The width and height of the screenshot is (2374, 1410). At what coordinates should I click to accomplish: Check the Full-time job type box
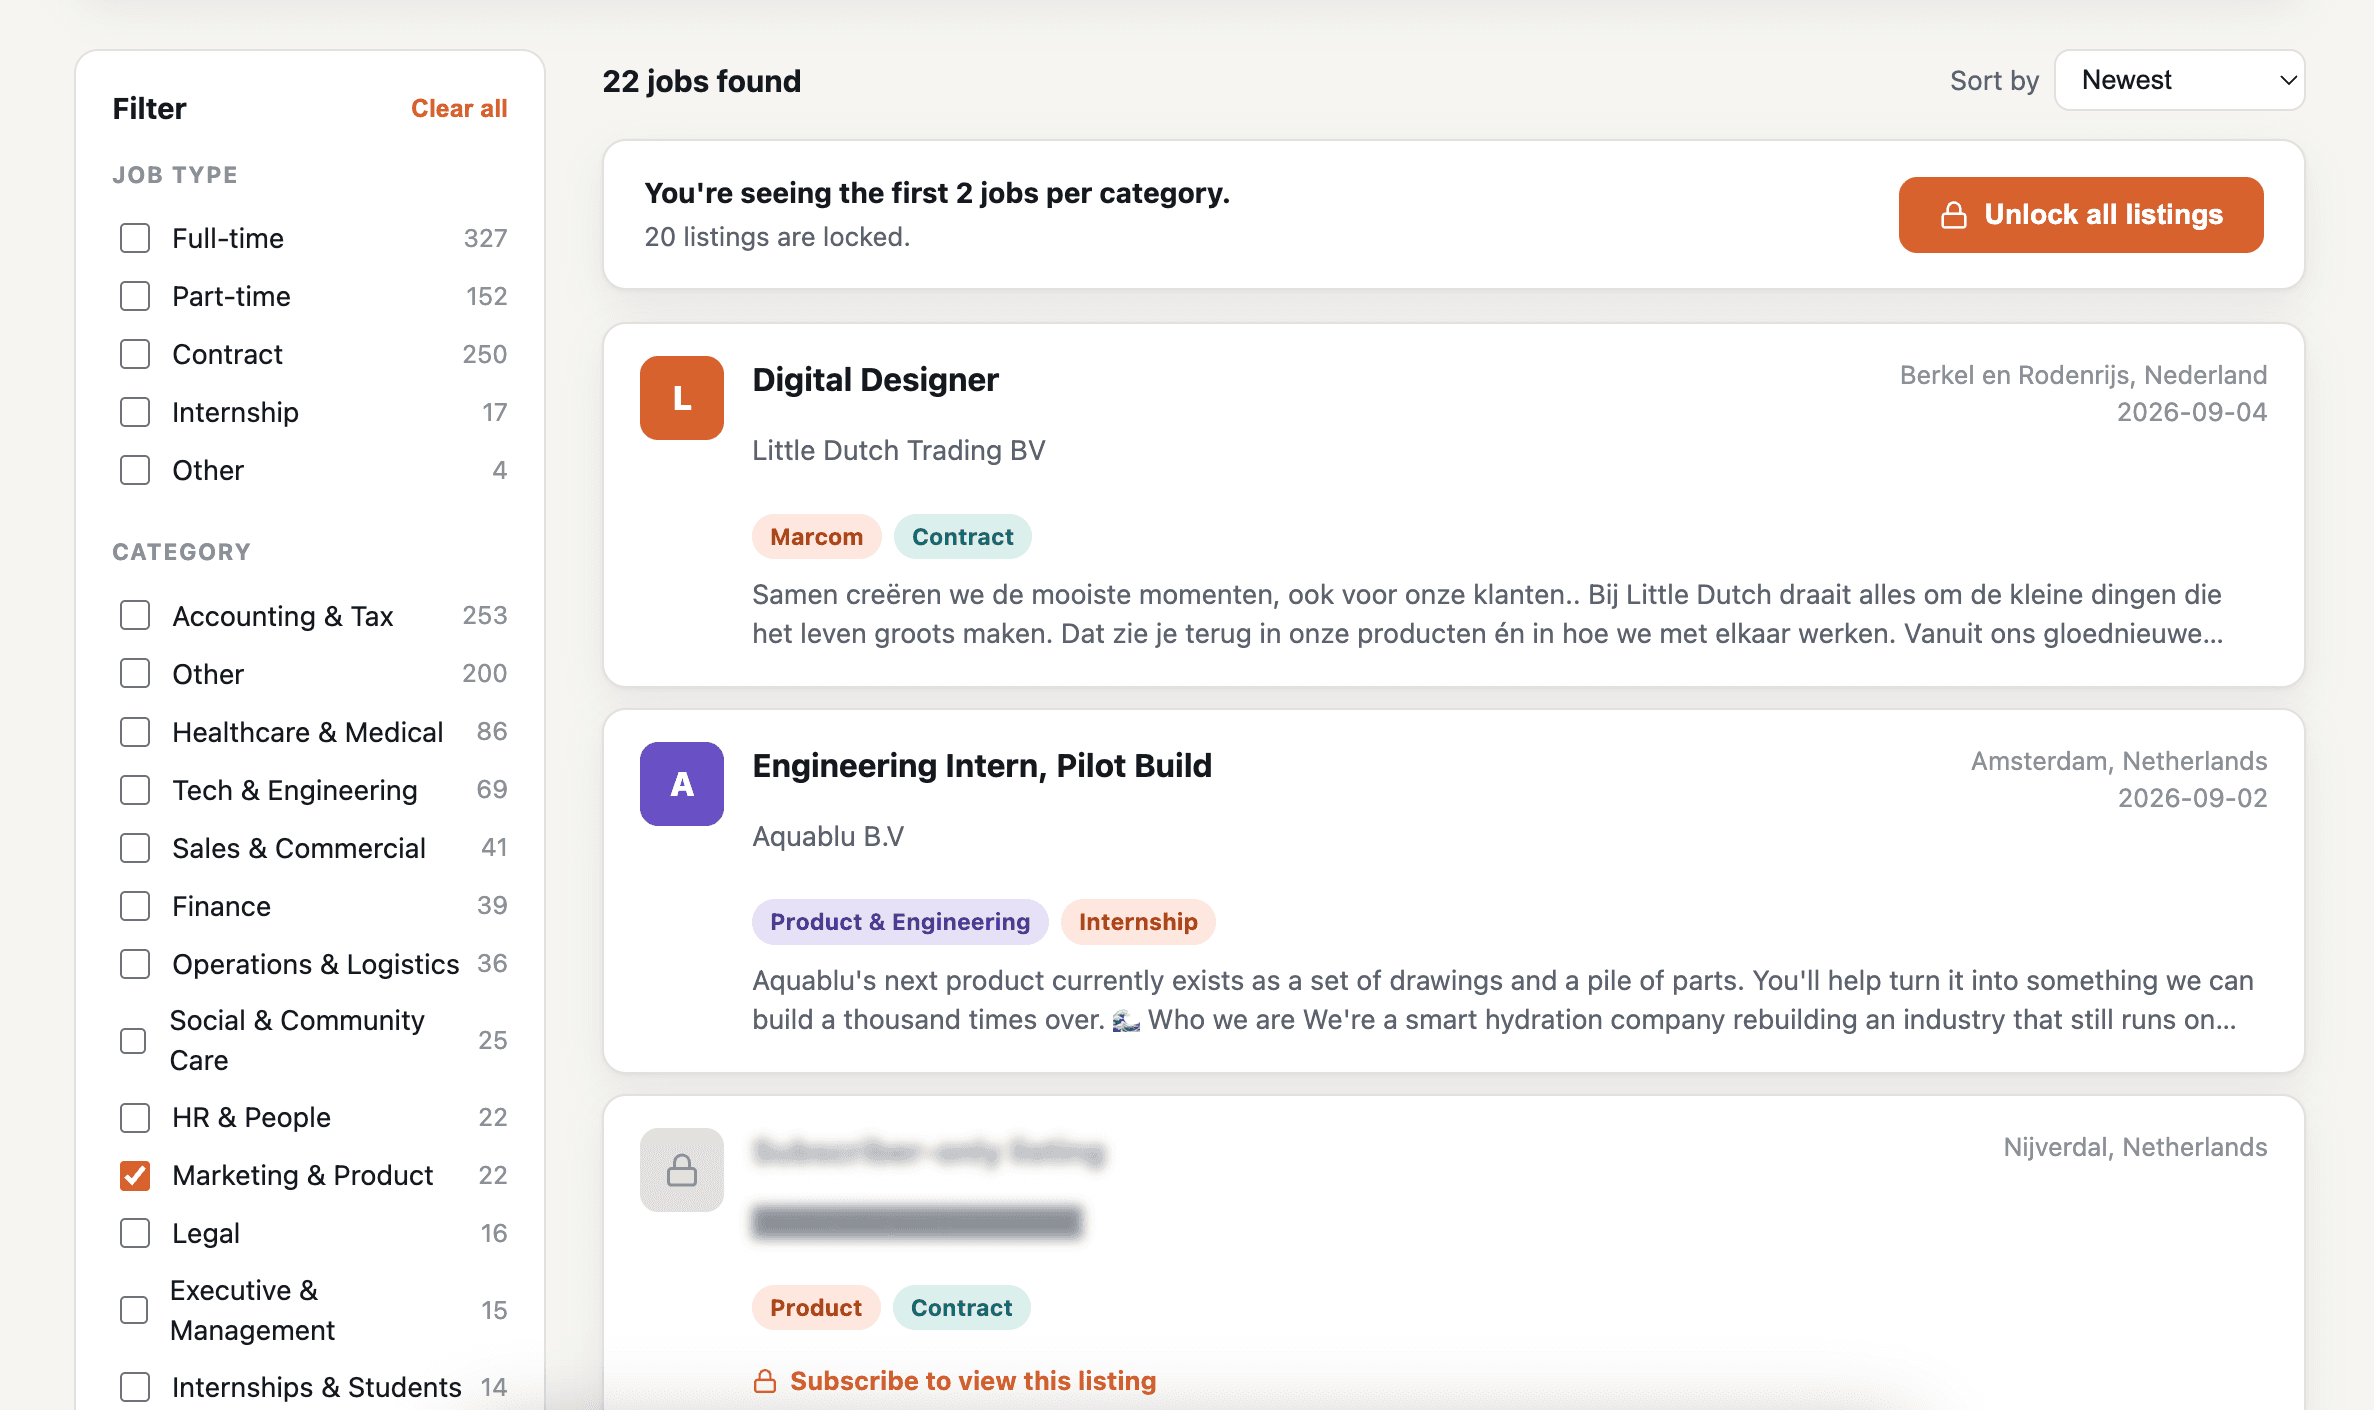135,238
